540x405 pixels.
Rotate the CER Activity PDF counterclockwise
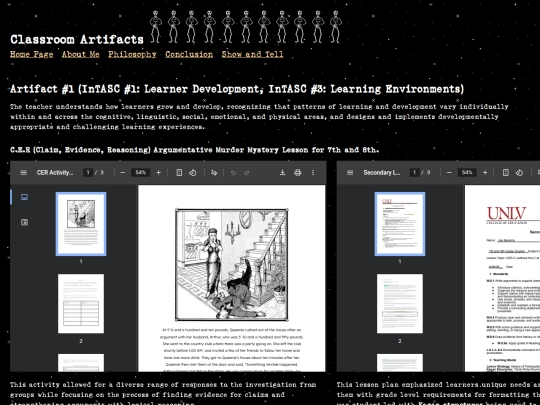coord(193,173)
